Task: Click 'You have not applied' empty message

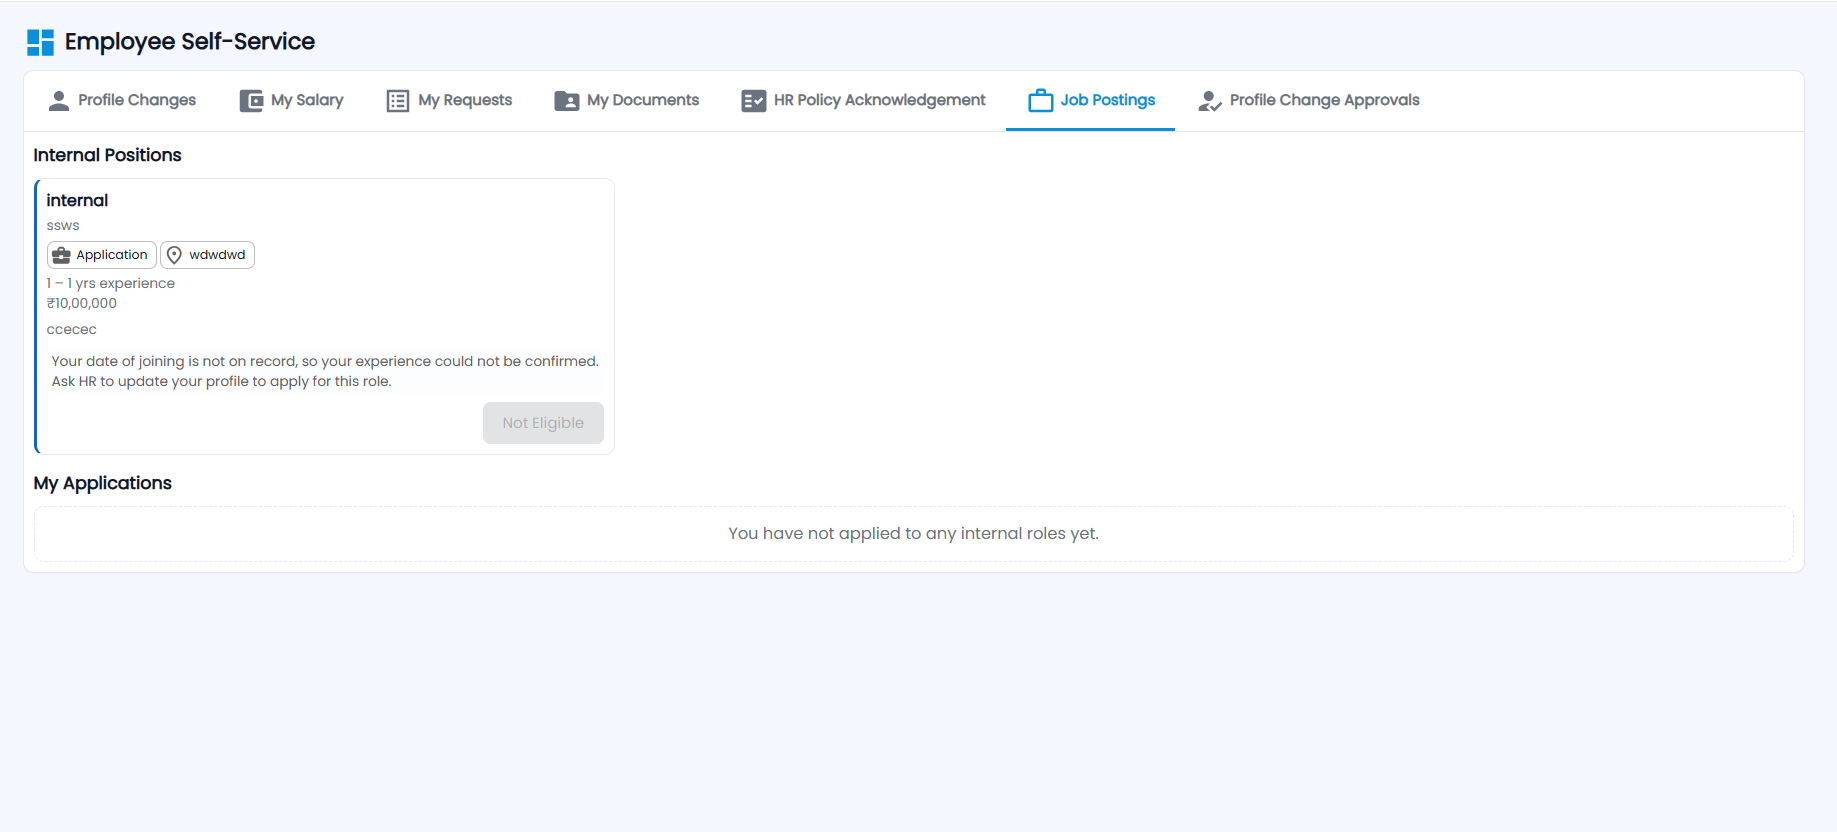Action: (913, 534)
